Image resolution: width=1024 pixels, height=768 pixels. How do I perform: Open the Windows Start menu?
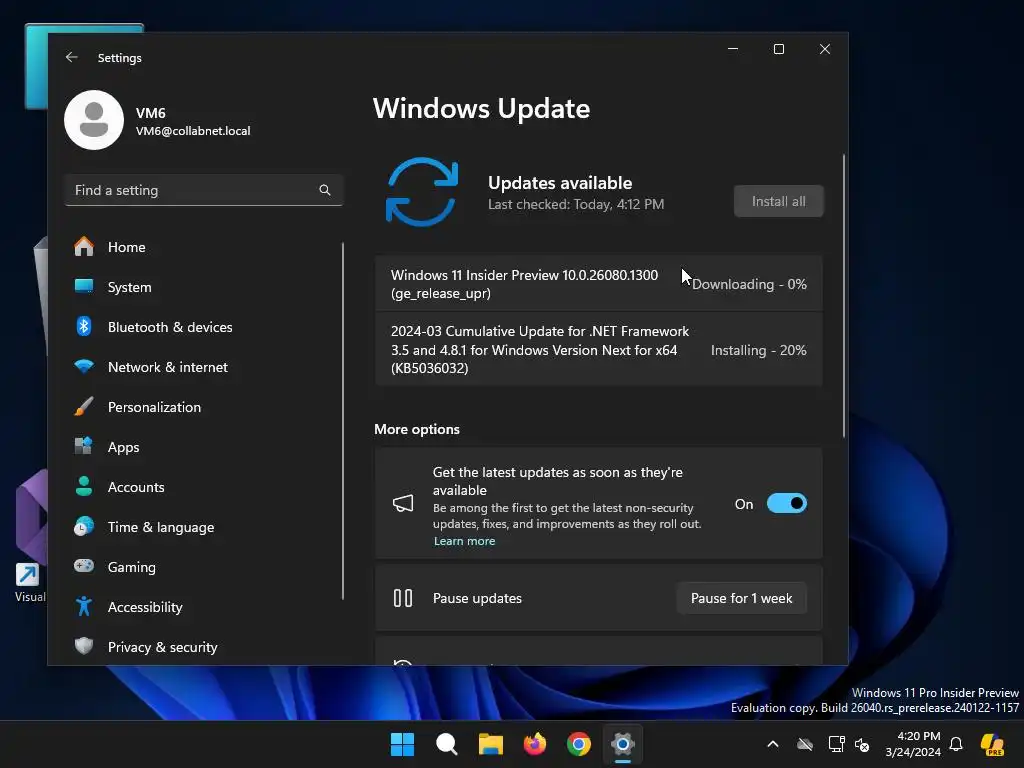(x=402, y=744)
